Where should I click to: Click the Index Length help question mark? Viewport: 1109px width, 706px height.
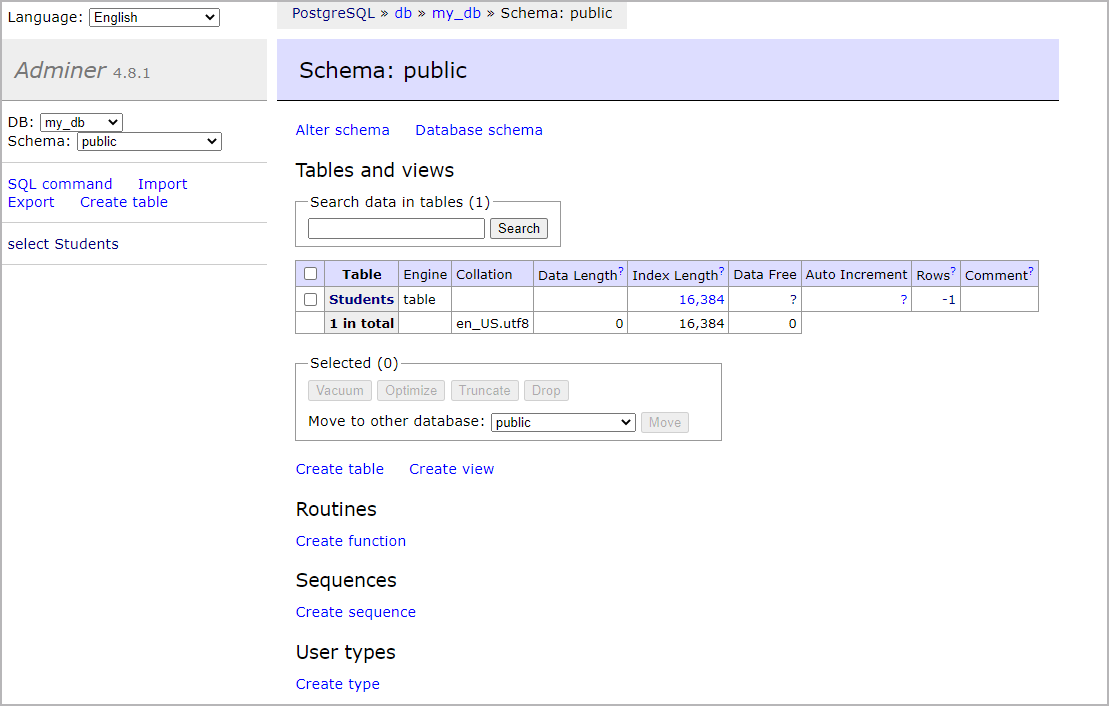[721, 271]
